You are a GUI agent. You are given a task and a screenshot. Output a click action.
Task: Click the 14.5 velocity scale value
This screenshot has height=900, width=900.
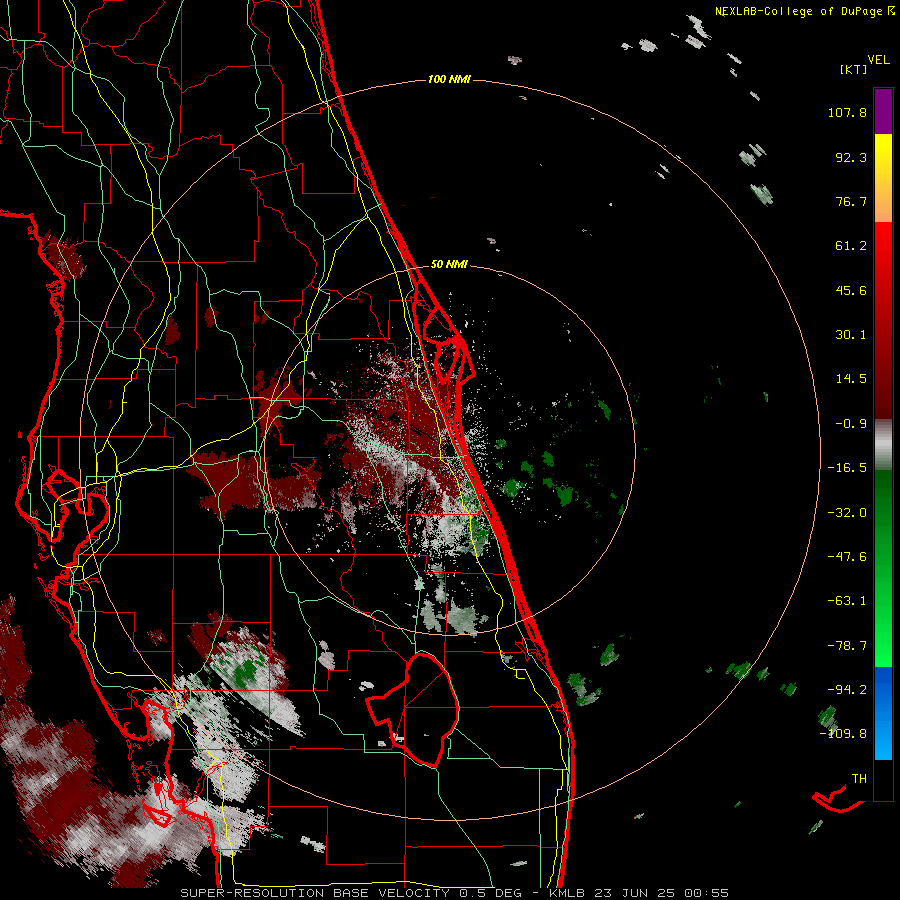(851, 379)
